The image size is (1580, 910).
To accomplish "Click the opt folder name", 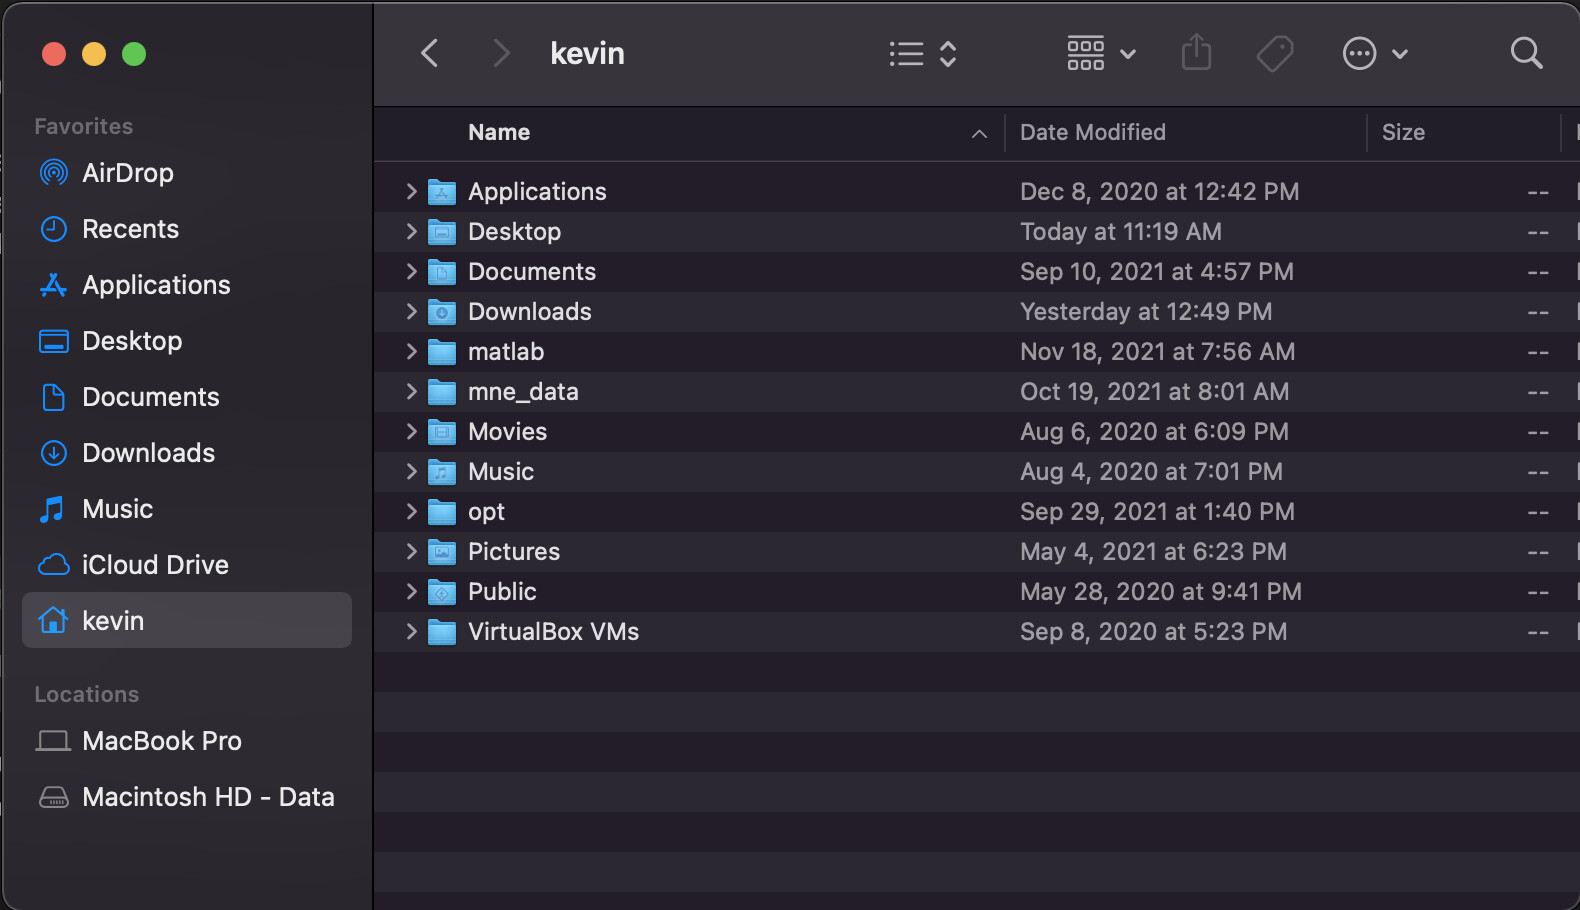I will coord(486,513).
